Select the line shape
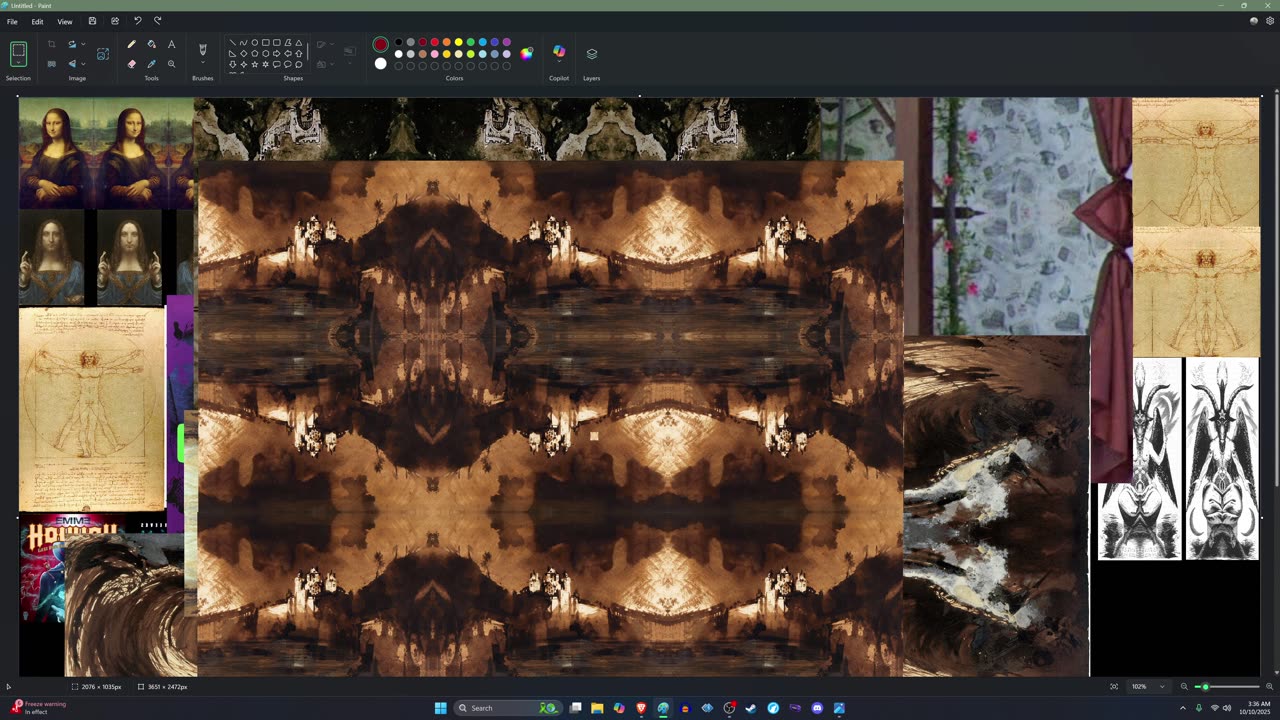This screenshot has width=1280, height=720. (x=233, y=43)
